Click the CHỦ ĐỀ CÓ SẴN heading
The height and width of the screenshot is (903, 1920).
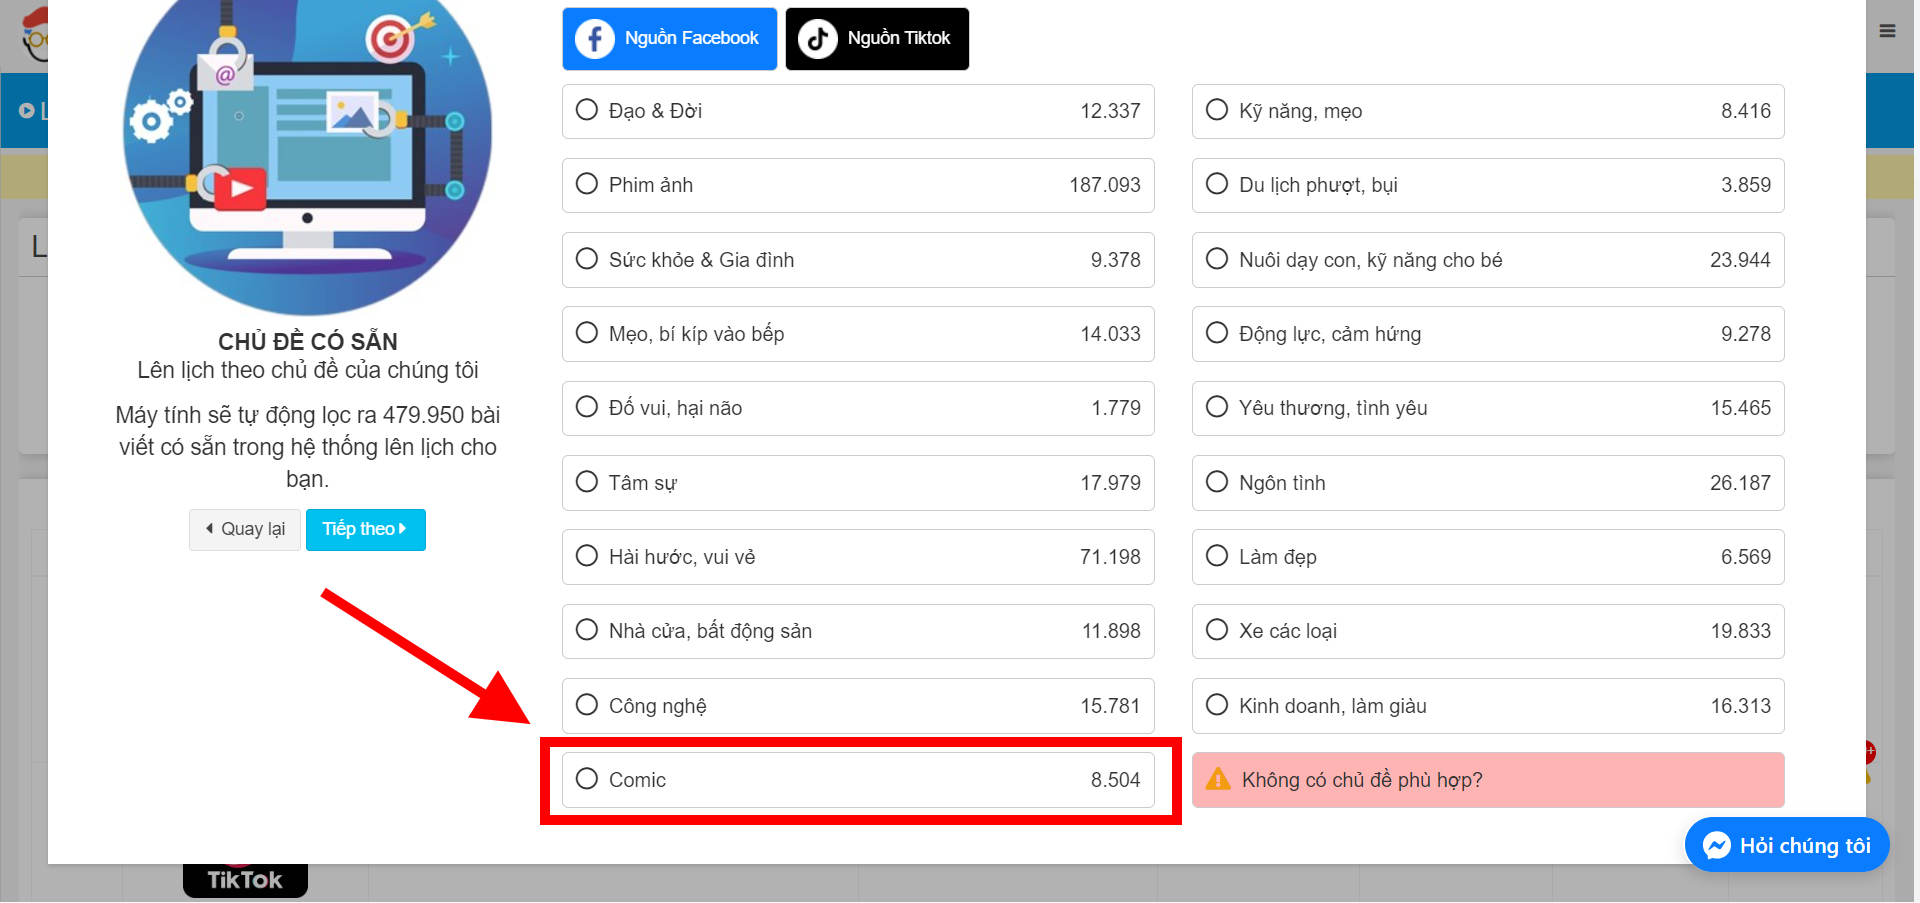click(308, 341)
